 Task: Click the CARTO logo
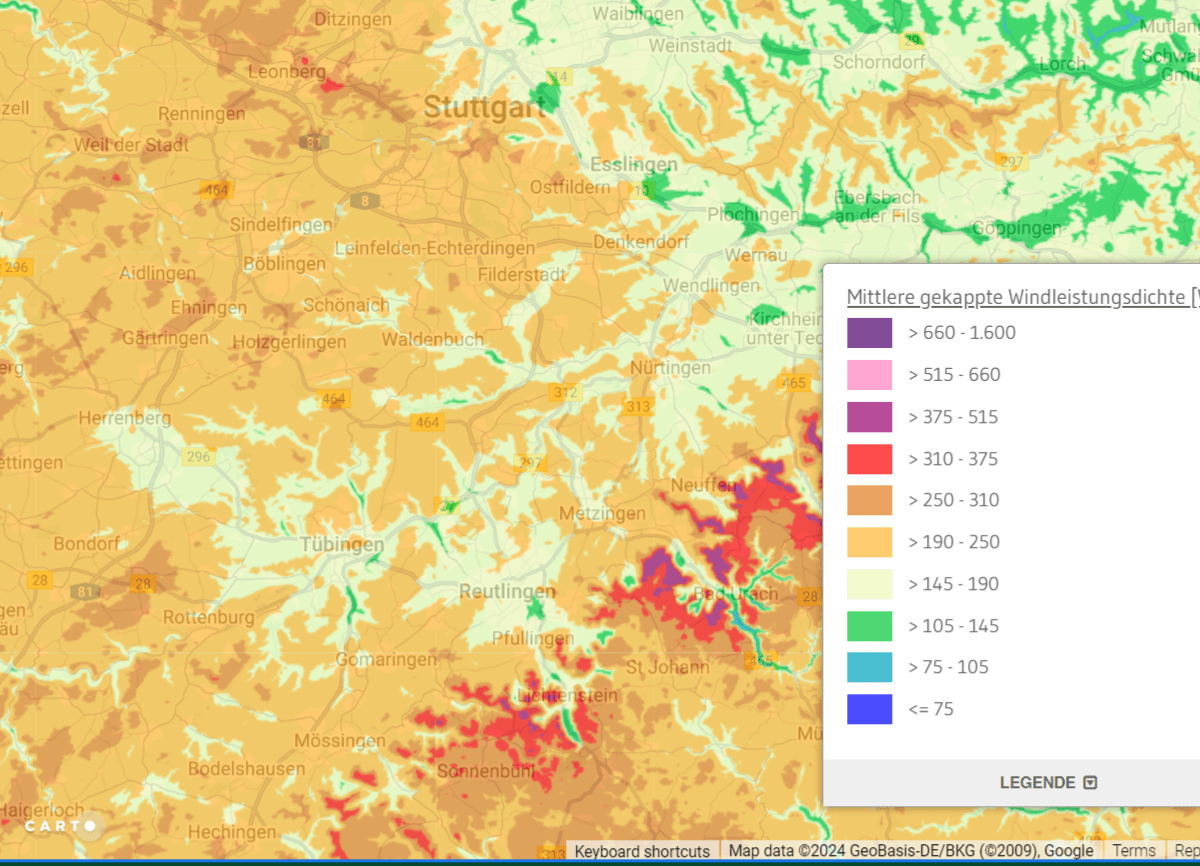tap(62, 826)
